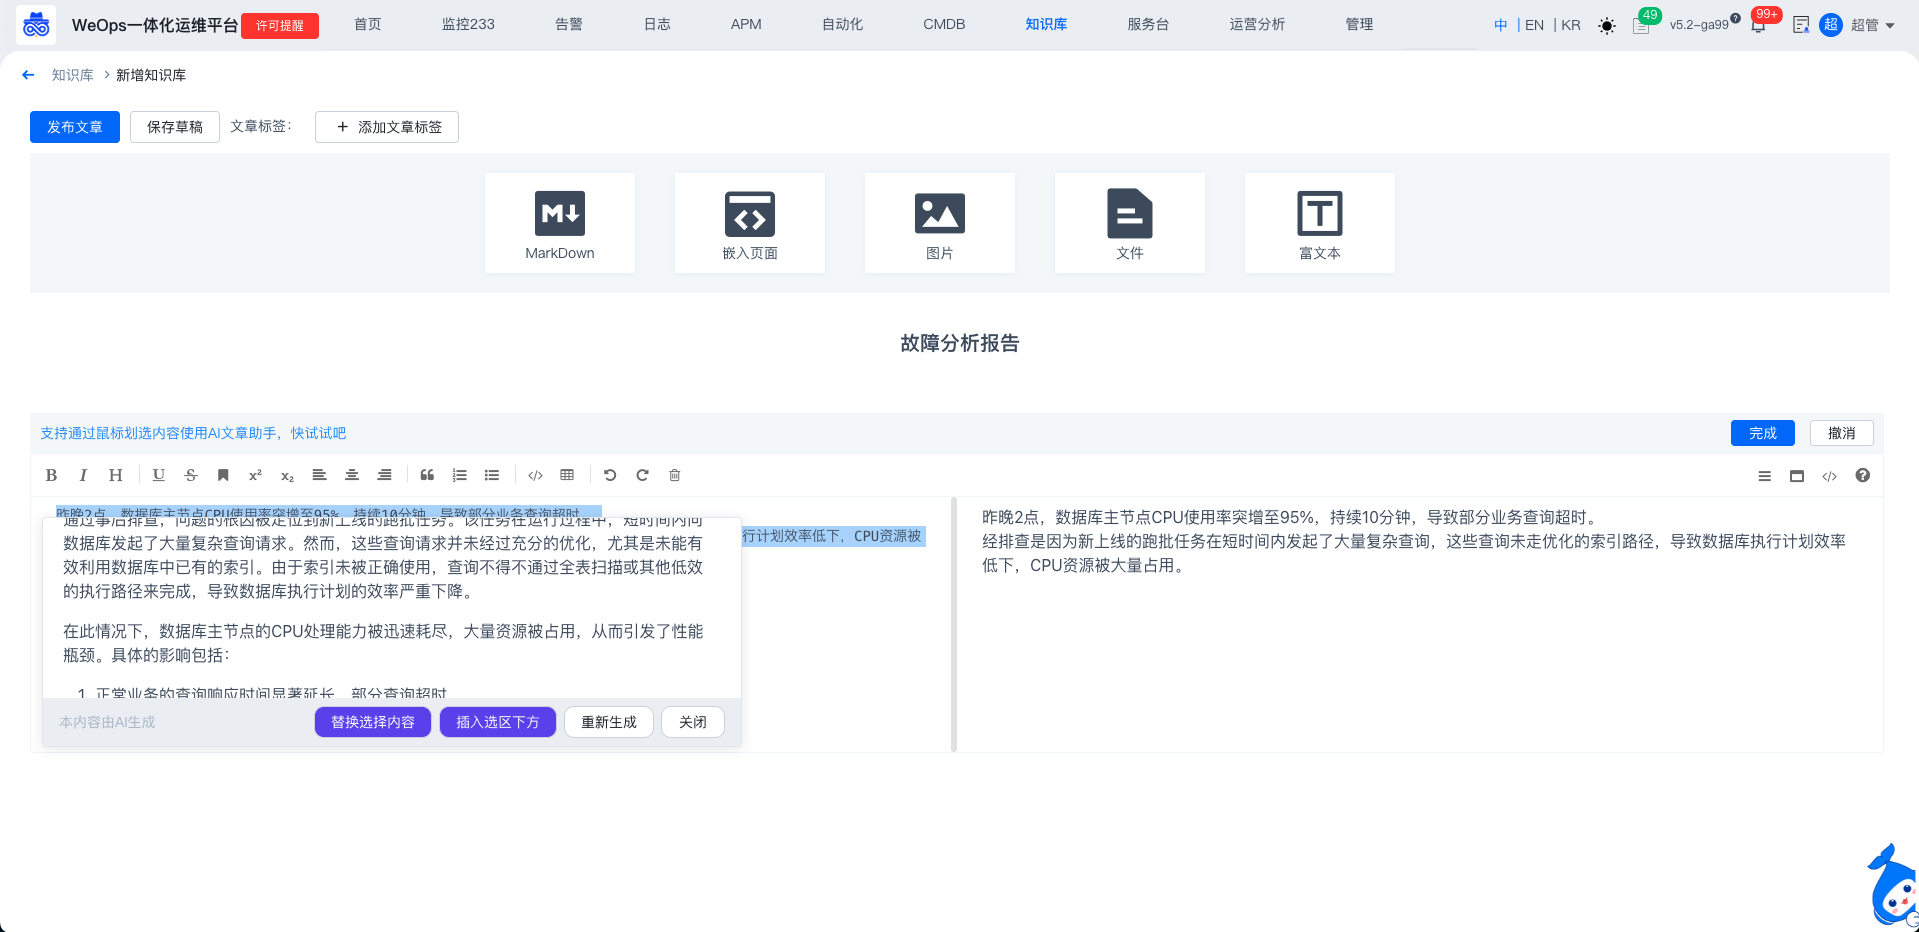This screenshot has width=1919, height=932.
Task: Insert a table via the toolbar icon
Action: tap(567, 475)
